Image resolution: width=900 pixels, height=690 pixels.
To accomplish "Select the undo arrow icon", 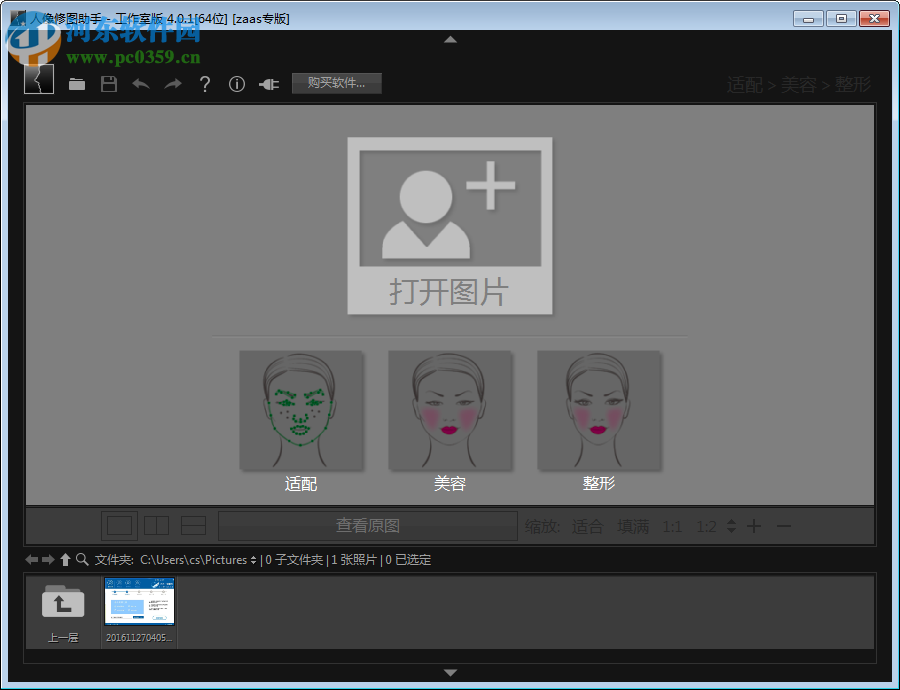I will [140, 84].
